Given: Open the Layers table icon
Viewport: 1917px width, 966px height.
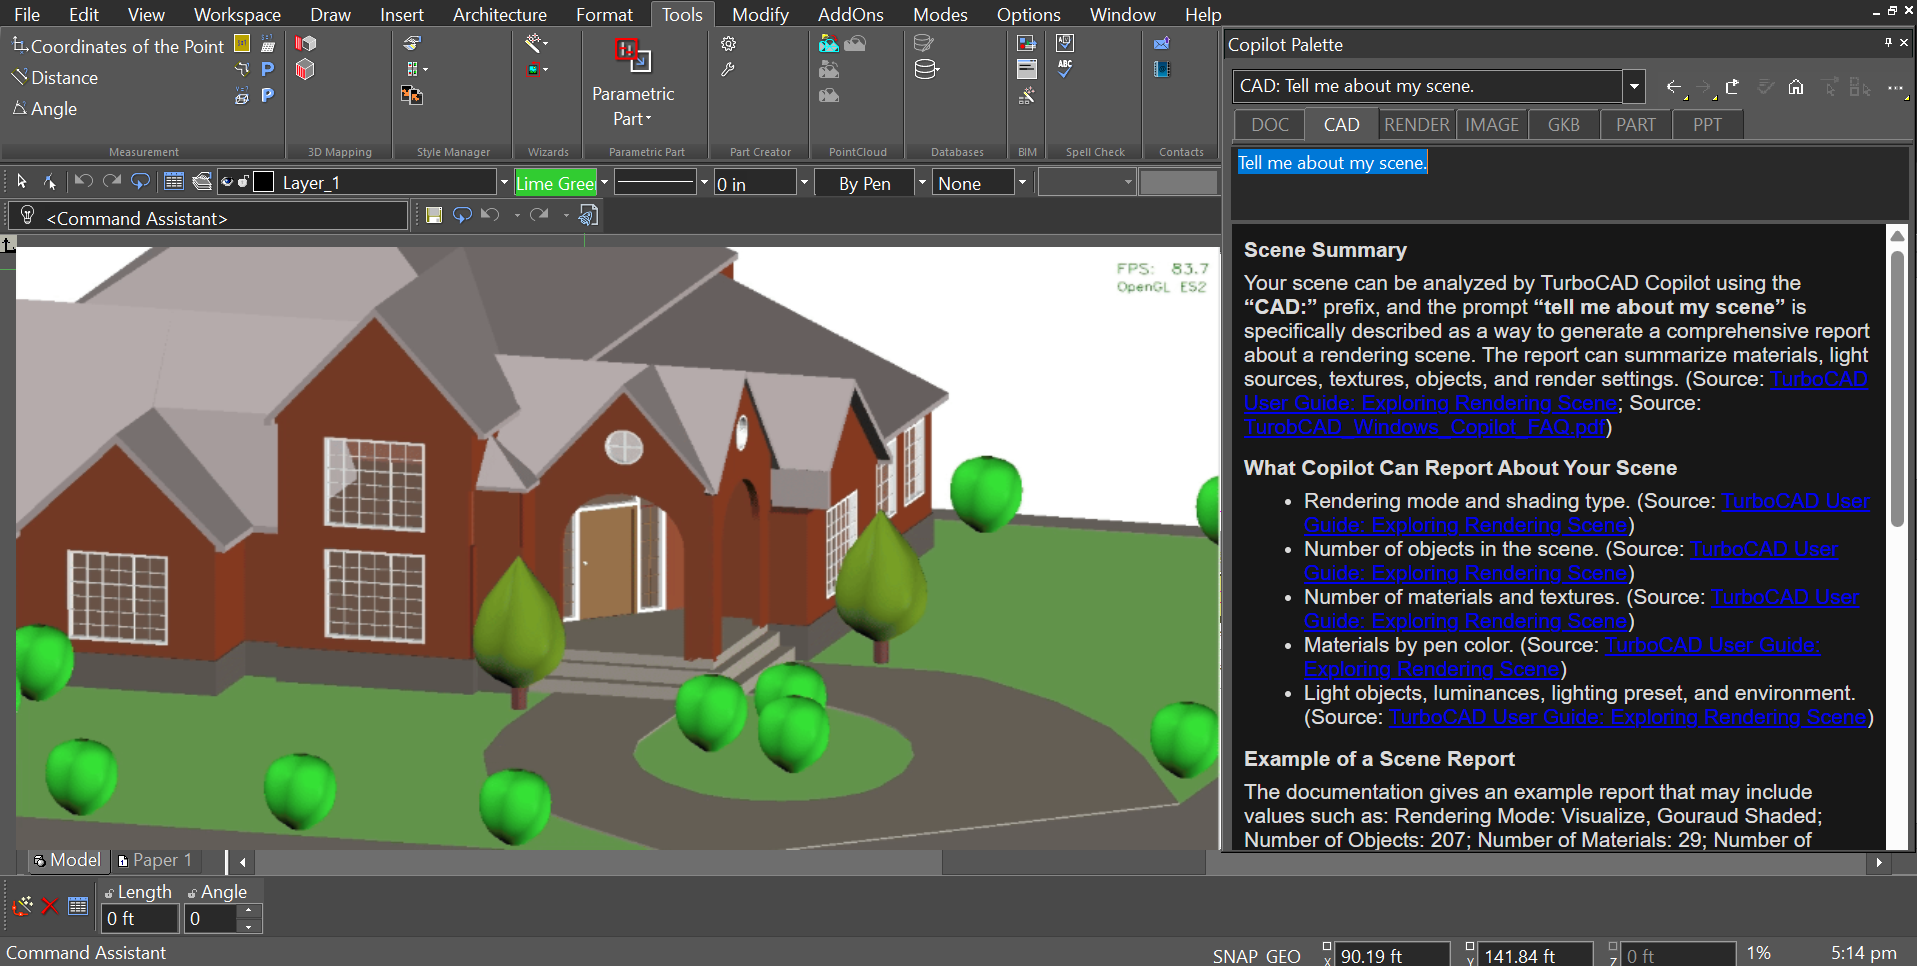Looking at the screenshot, I should pyautogui.click(x=174, y=181).
